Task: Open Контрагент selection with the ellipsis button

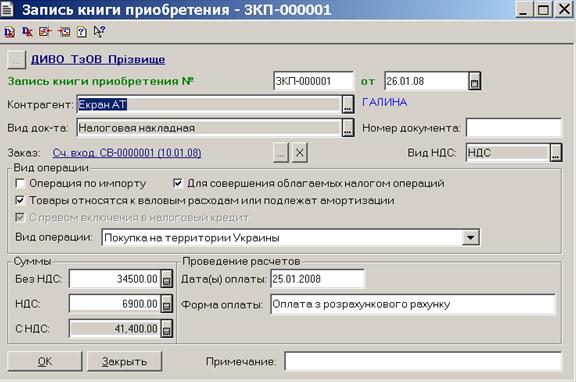Action: pyautogui.click(x=348, y=105)
